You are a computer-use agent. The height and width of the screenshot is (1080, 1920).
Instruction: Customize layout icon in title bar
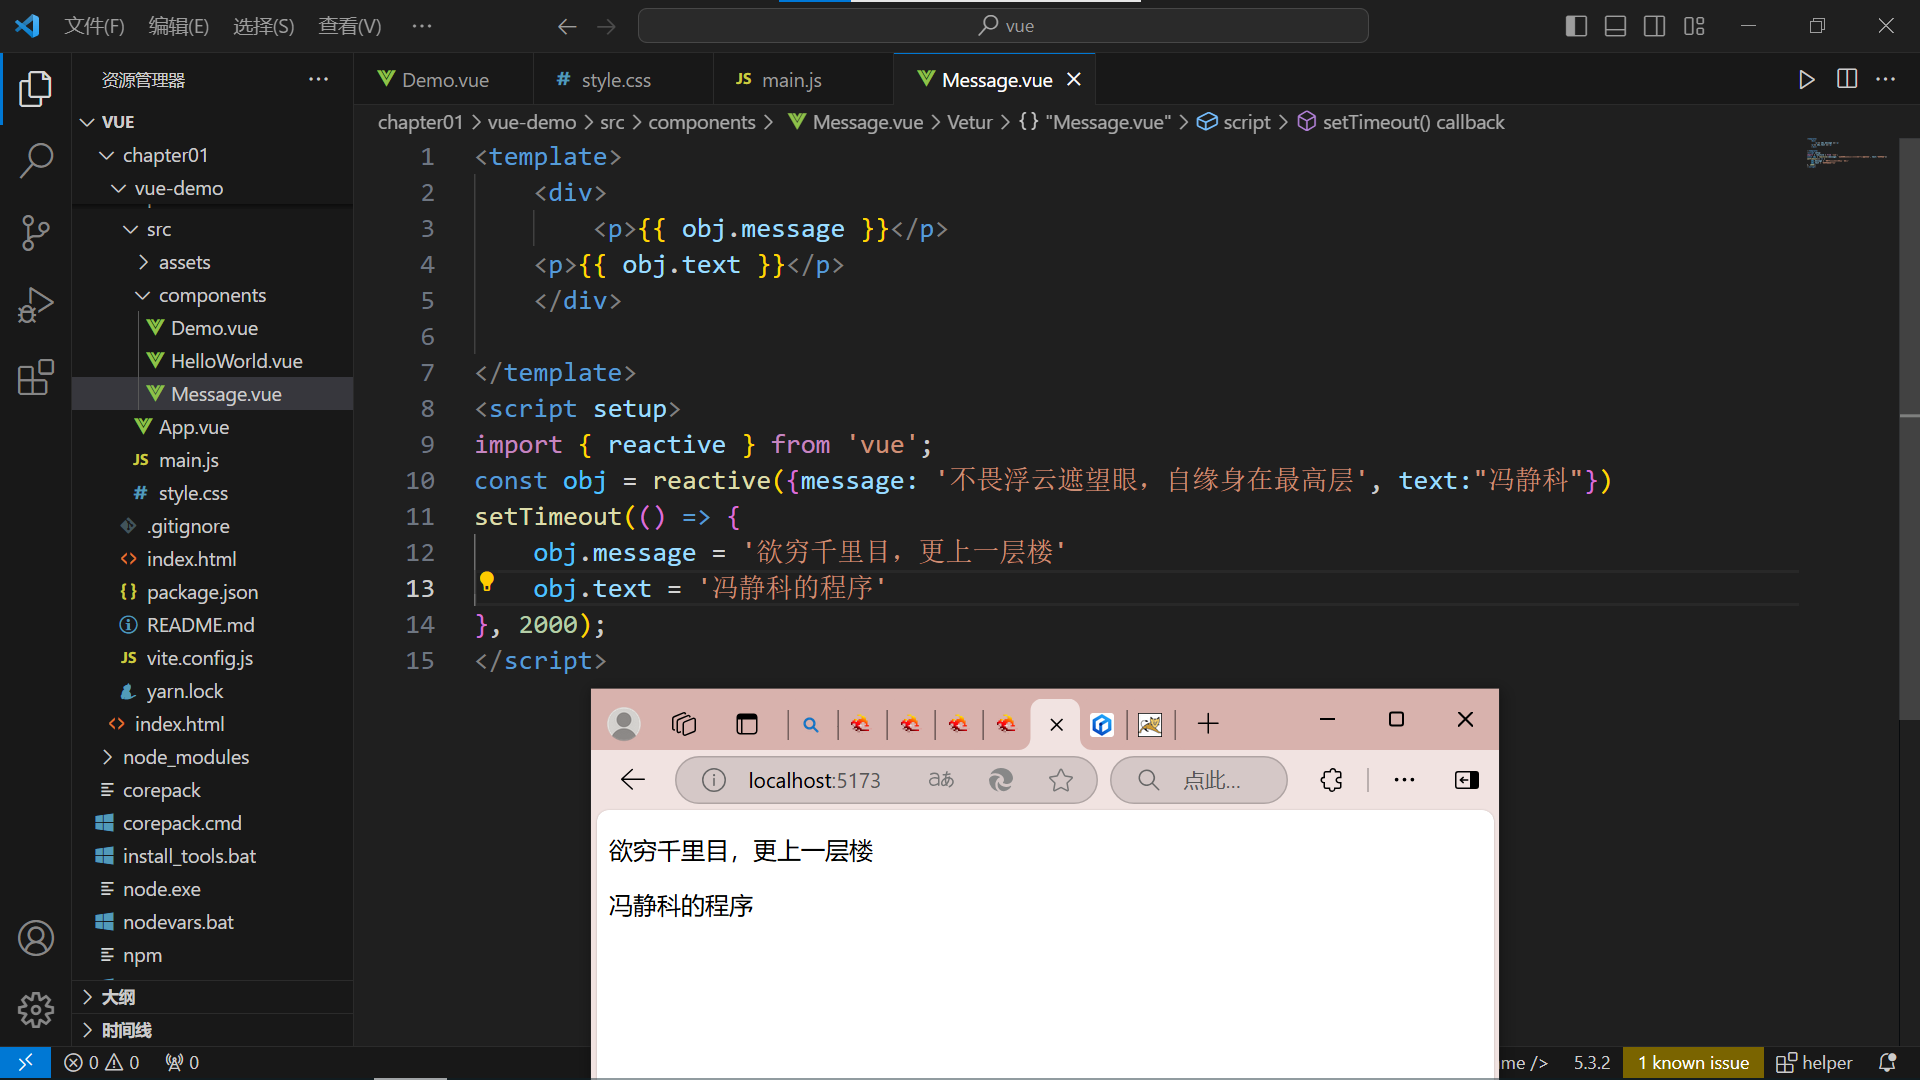[1694, 26]
